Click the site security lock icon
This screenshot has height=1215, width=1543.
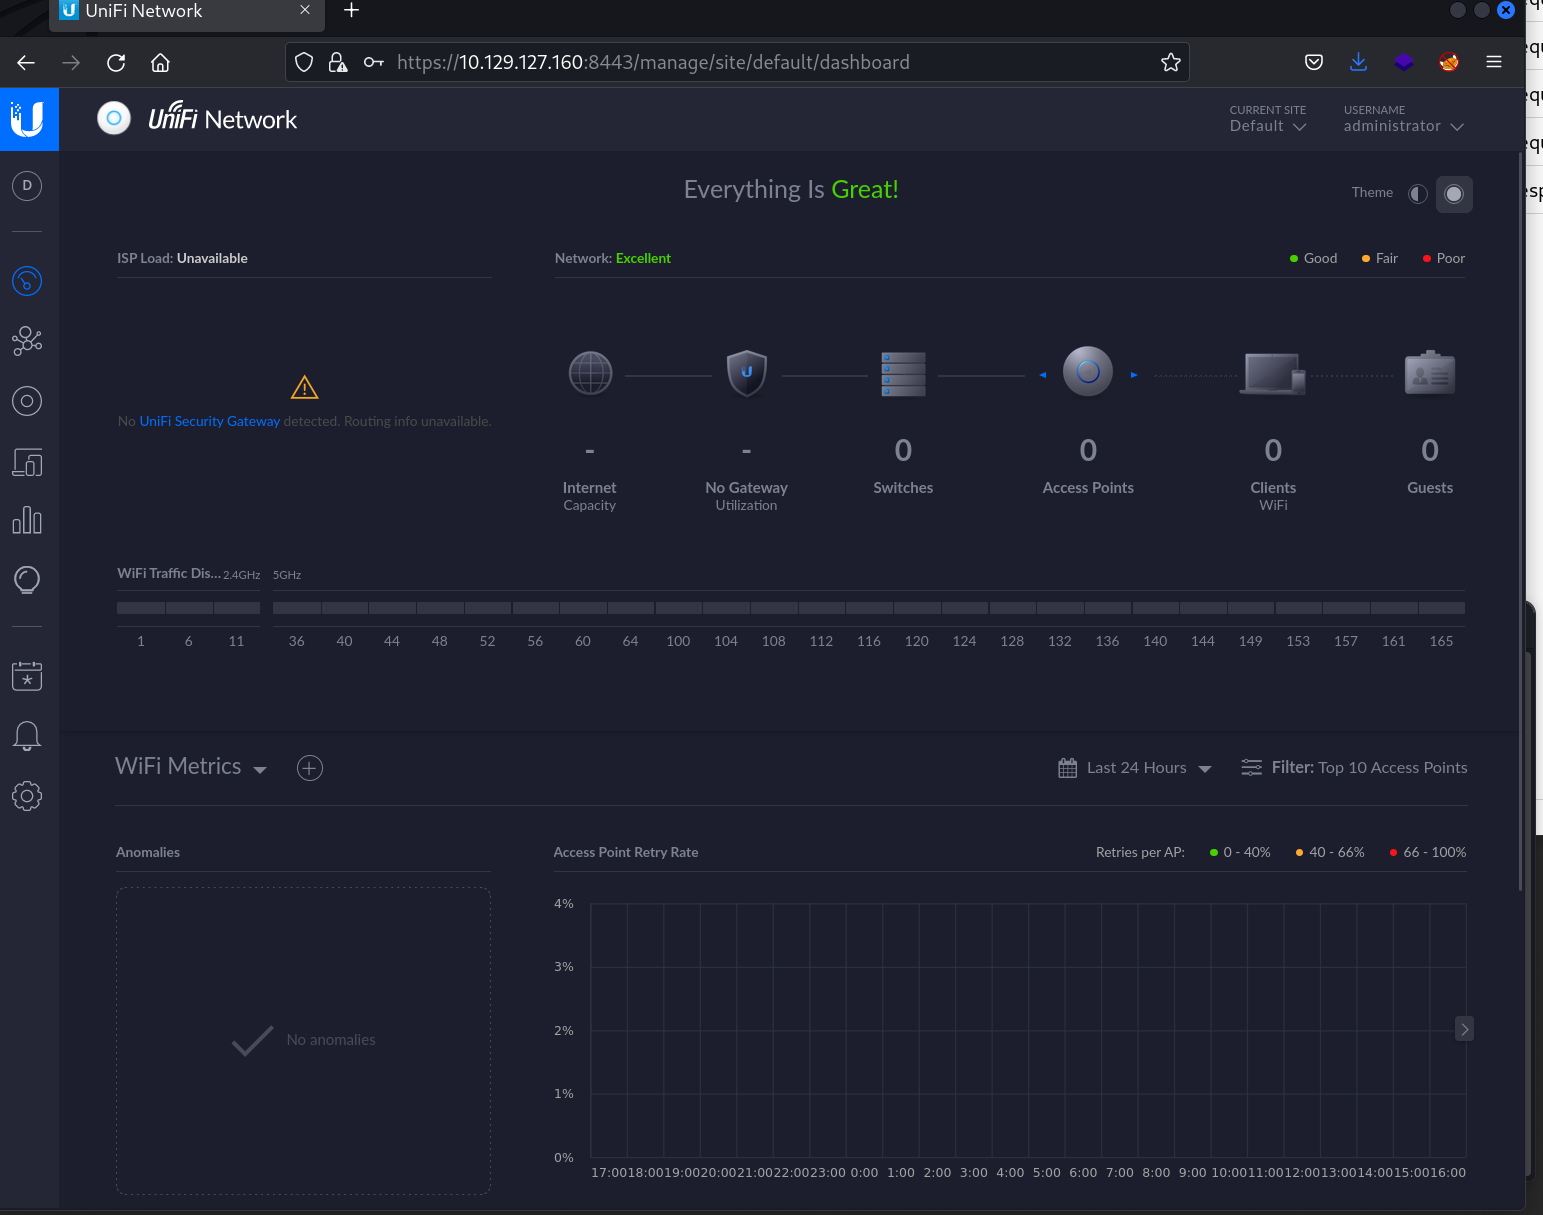point(338,62)
